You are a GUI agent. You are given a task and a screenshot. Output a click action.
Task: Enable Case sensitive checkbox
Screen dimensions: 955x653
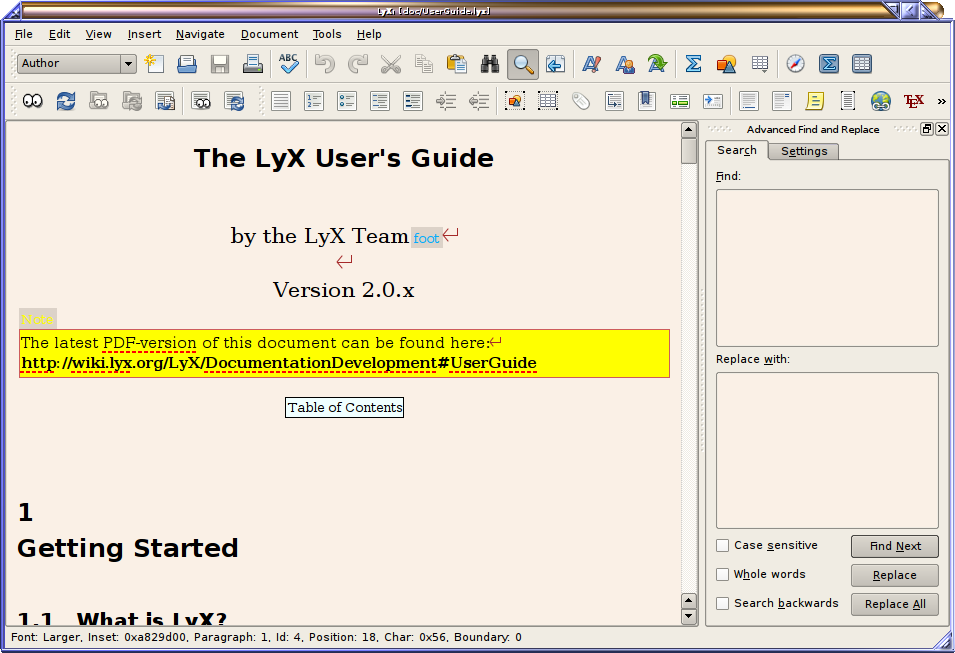tap(722, 545)
